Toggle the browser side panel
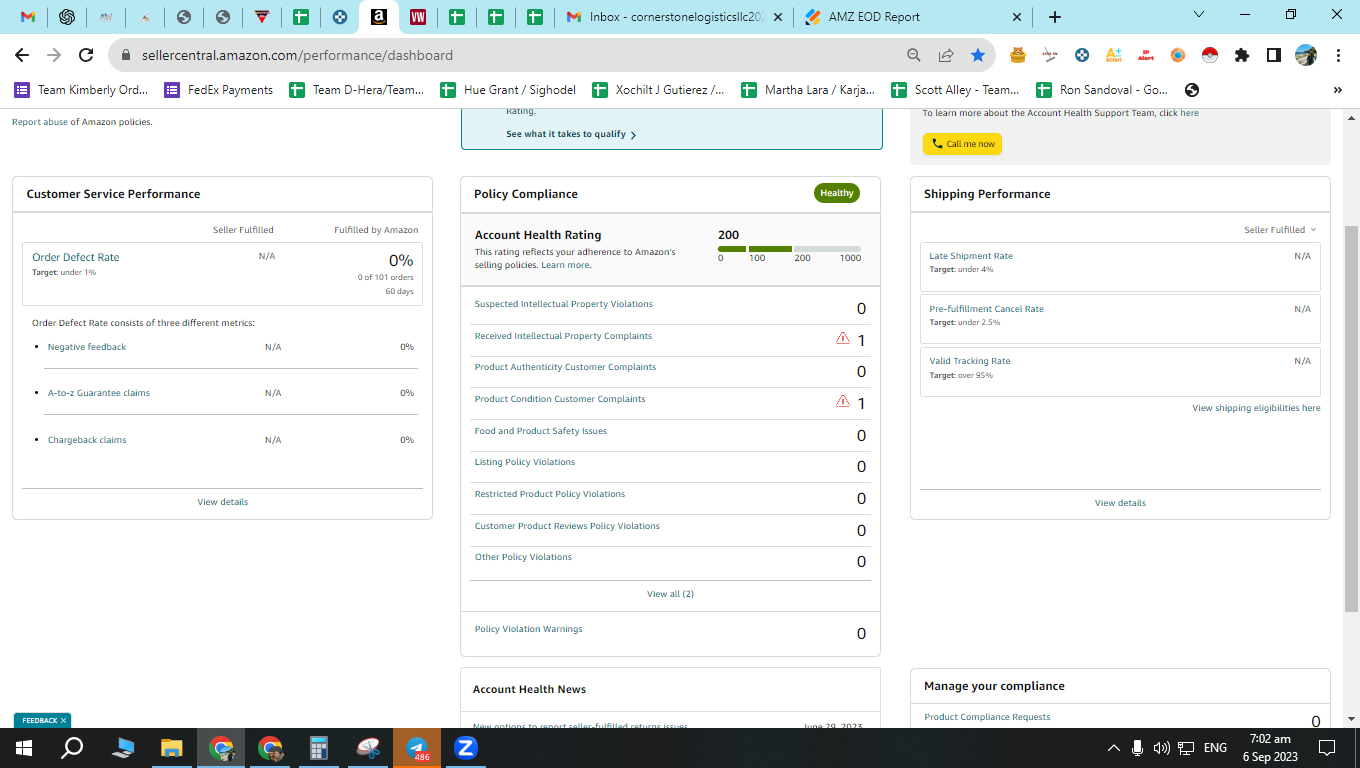1360x768 pixels. (1274, 55)
